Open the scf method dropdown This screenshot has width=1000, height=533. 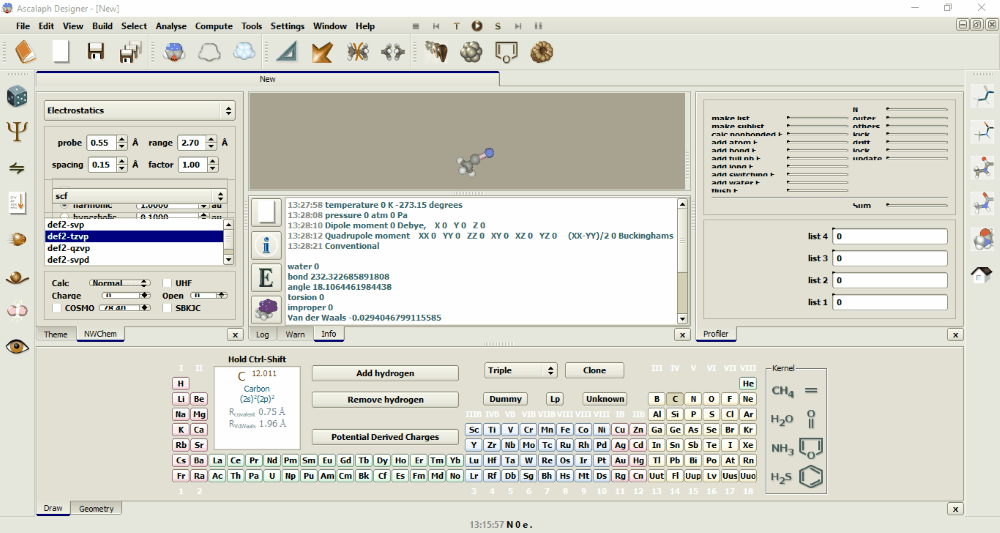[x=140, y=196]
